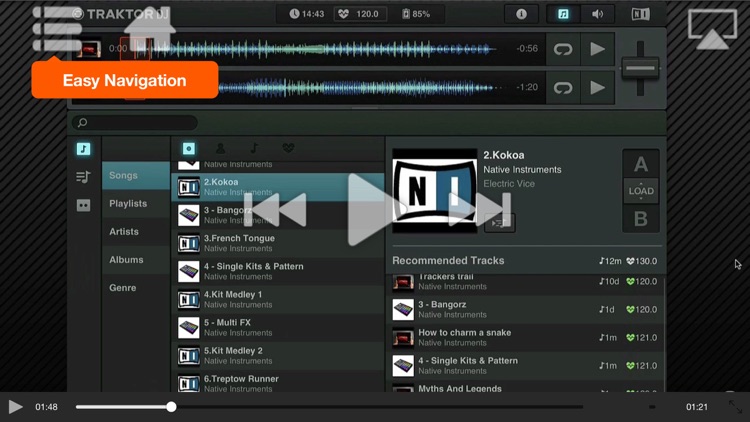The width and height of the screenshot is (750, 422).
Task: Select the Playlists category
Action: tap(136, 204)
